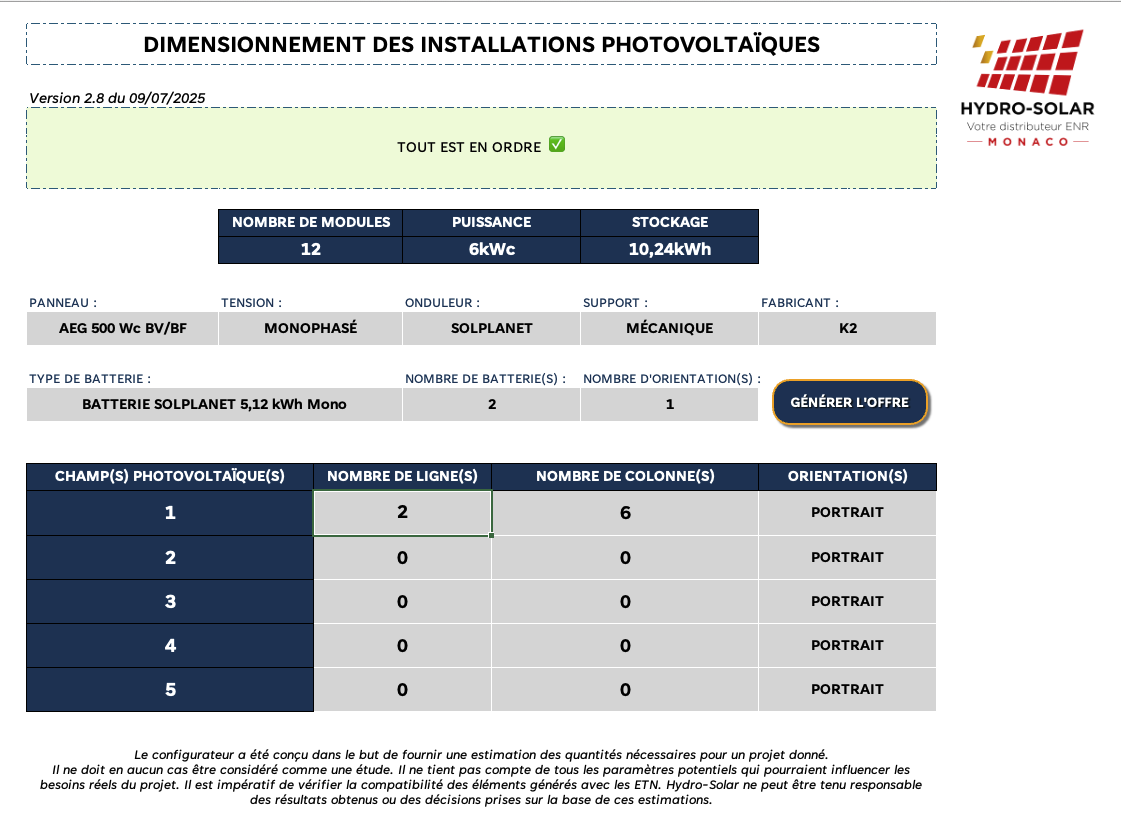The image size is (1121, 838).
Task: Click the FABRICANT : label
Action: [800, 303]
